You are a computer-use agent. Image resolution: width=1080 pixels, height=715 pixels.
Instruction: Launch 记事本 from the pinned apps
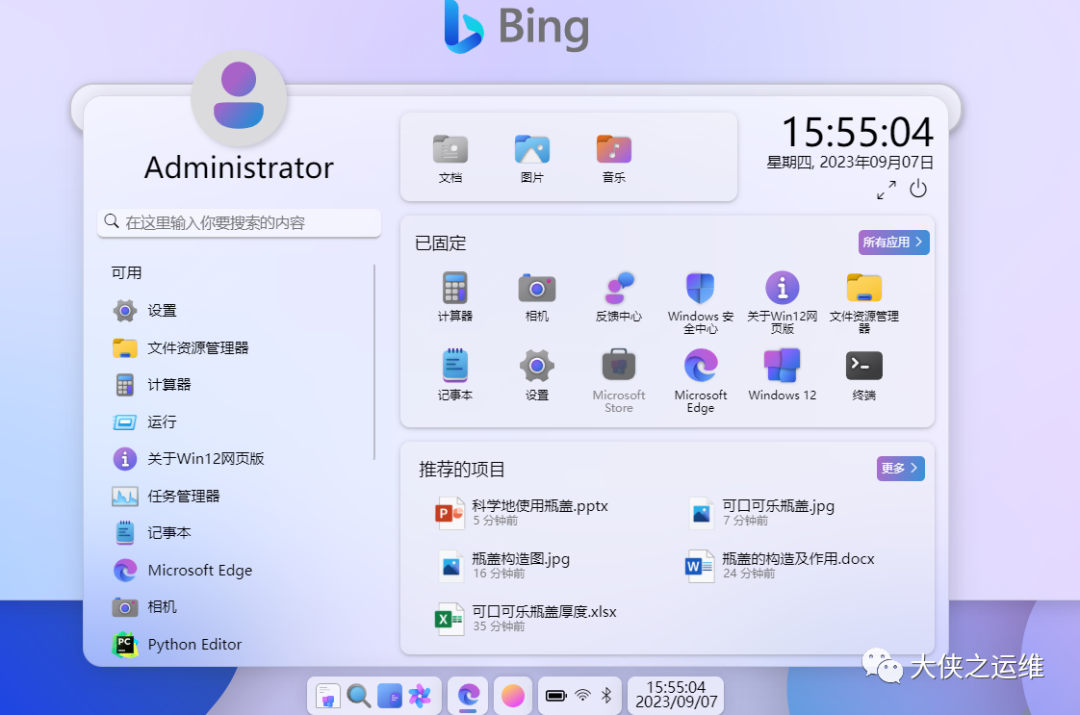pyautogui.click(x=455, y=375)
